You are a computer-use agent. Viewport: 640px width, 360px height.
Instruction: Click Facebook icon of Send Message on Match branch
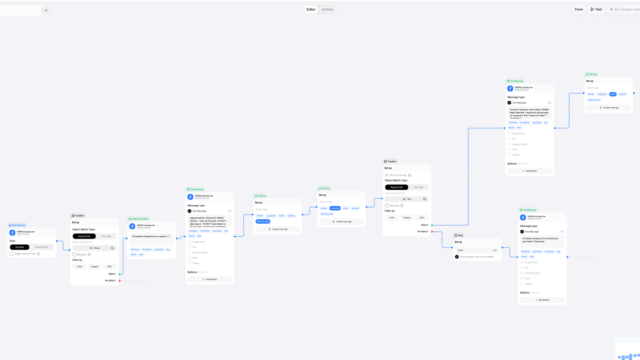[510, 89]
